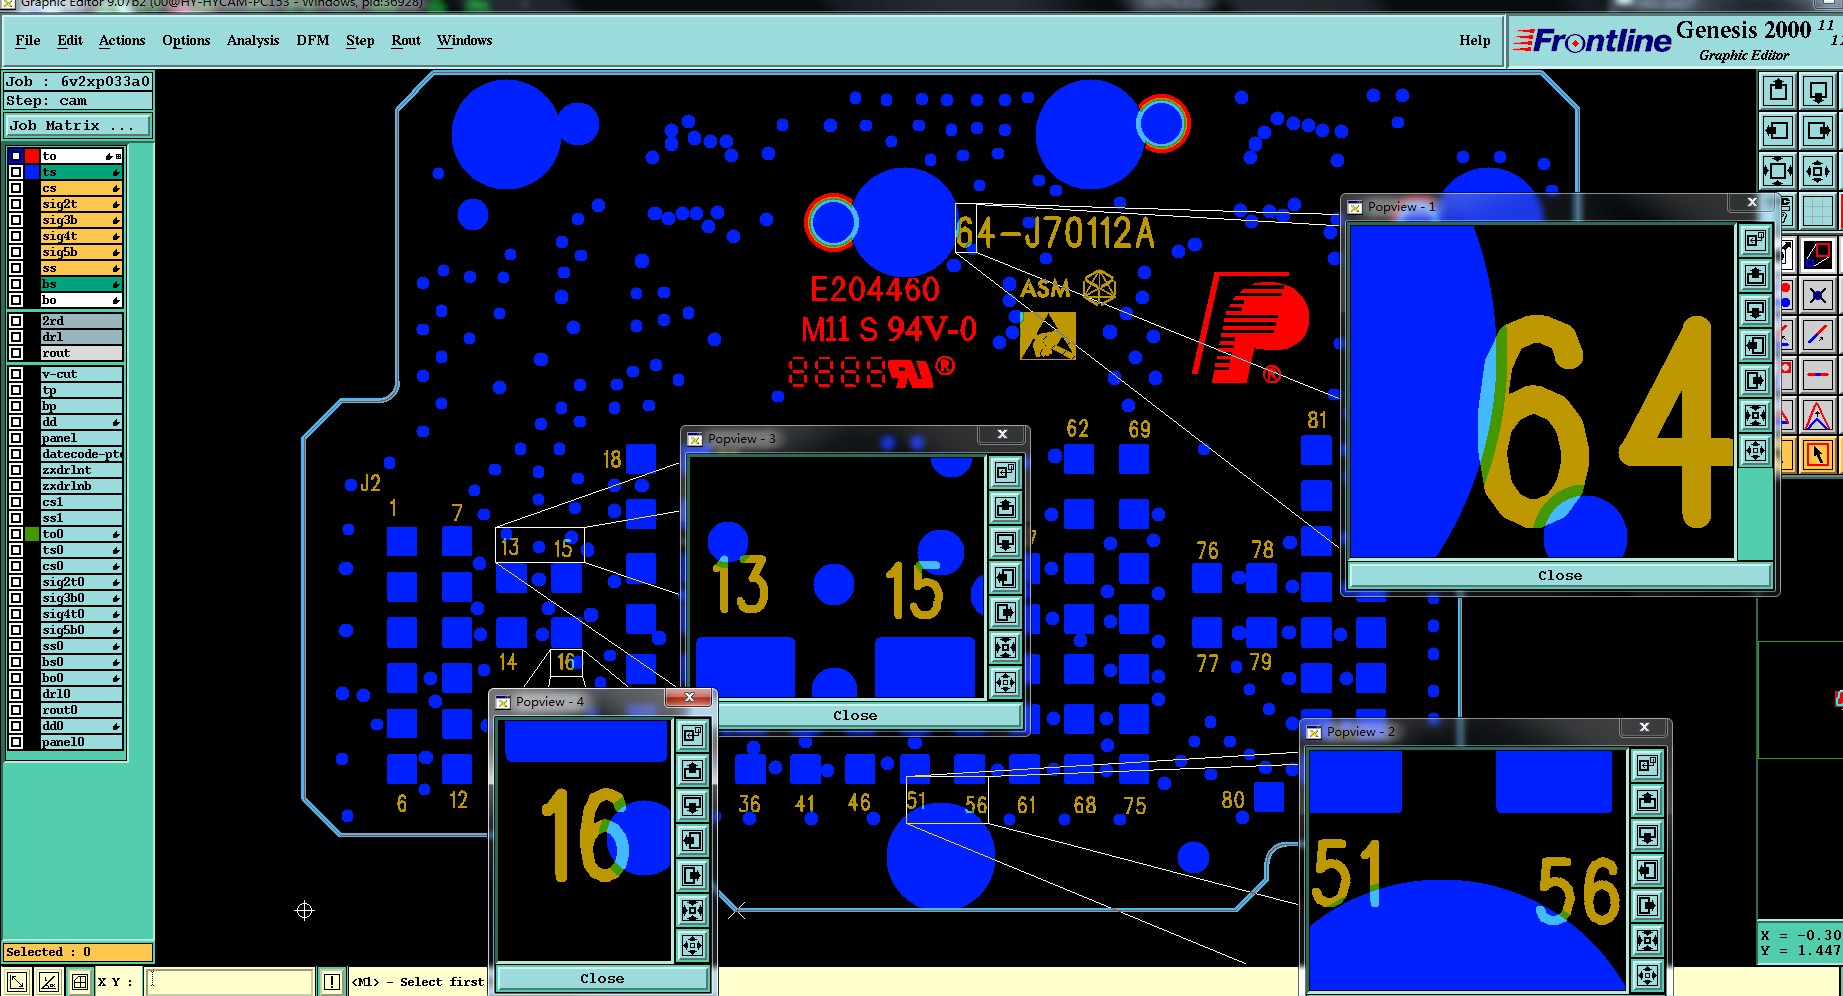Click blue color swatch of layer ts
The image size is (1843, 996).
pyautogui.click(x=32, y=172)
